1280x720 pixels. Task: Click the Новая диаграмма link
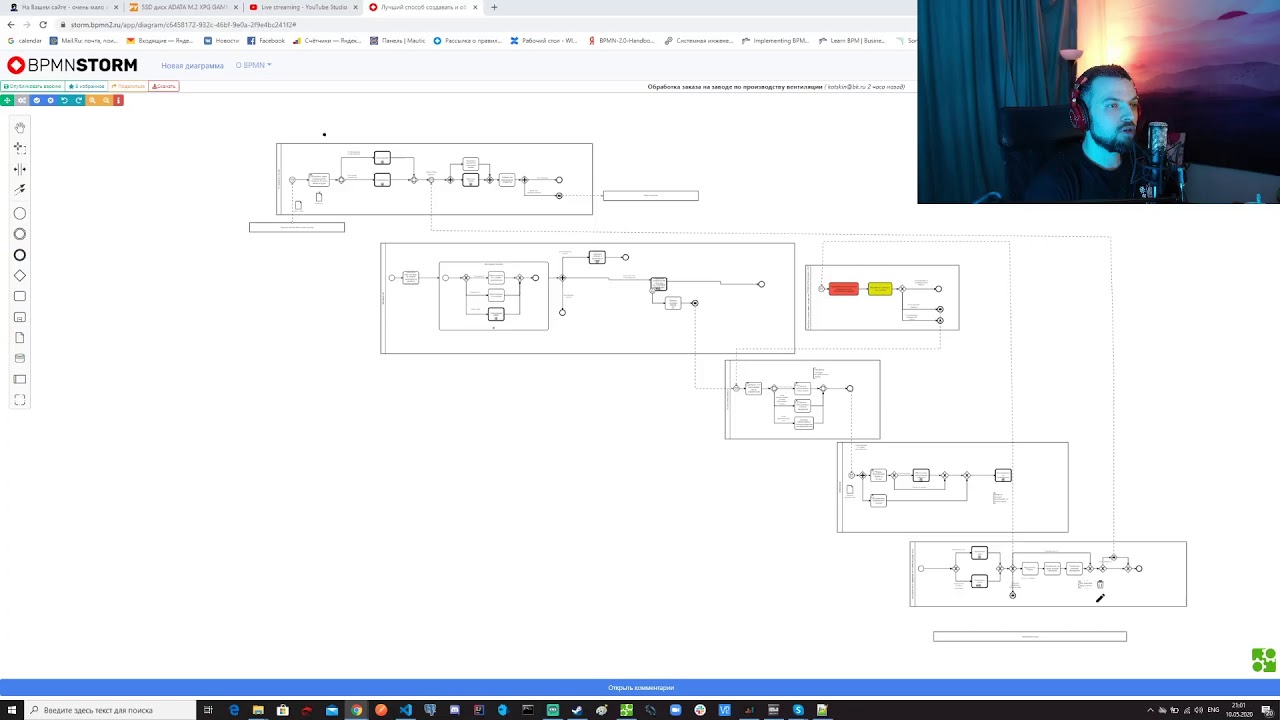click(192, 65)
